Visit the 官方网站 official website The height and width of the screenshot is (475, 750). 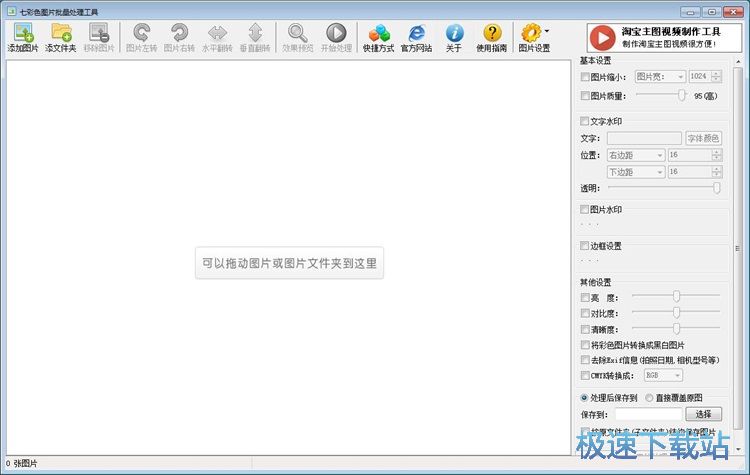(416, 38)
